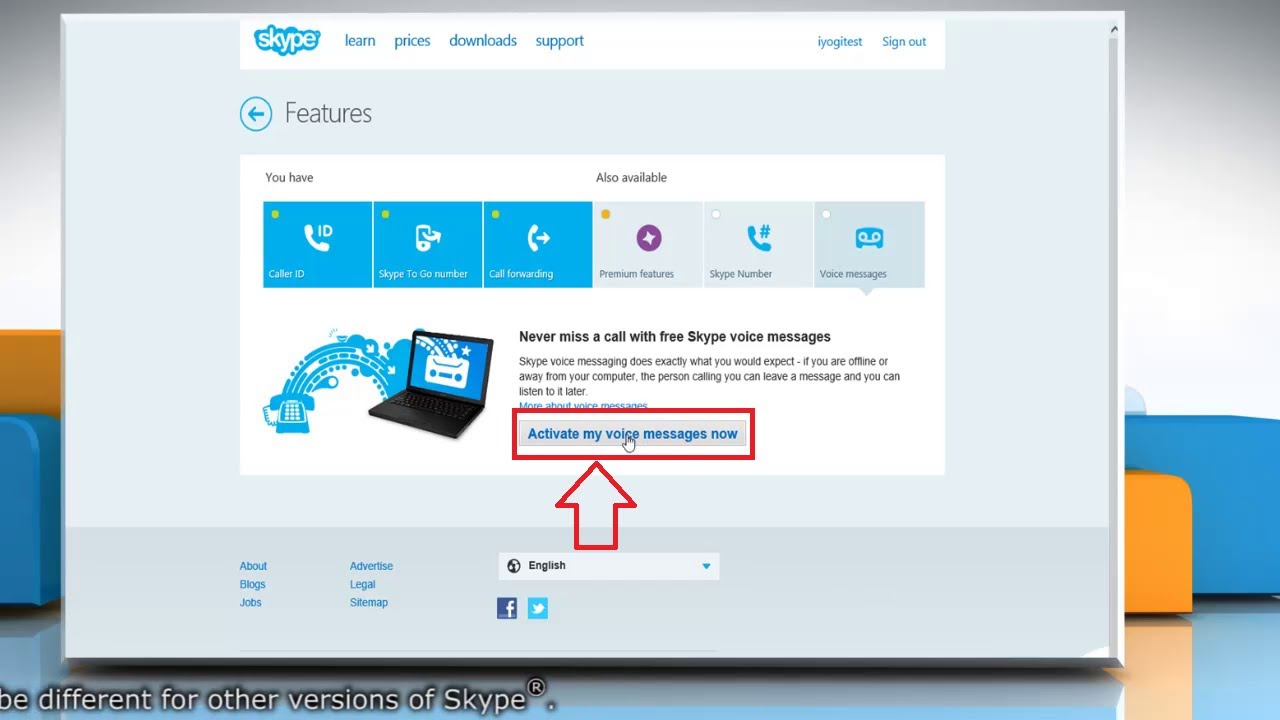Click the 'You have' label
The image size is (1280, 720).
coord(289,178)
